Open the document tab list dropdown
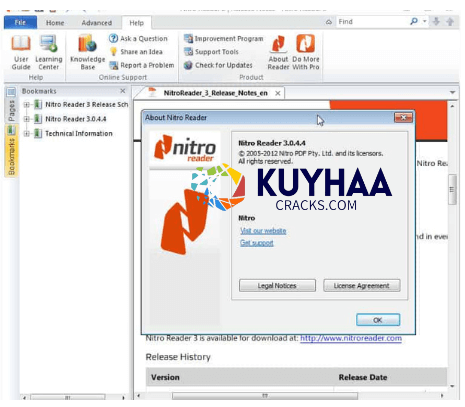Screen dimensions: 465x407 coord(452,92)
